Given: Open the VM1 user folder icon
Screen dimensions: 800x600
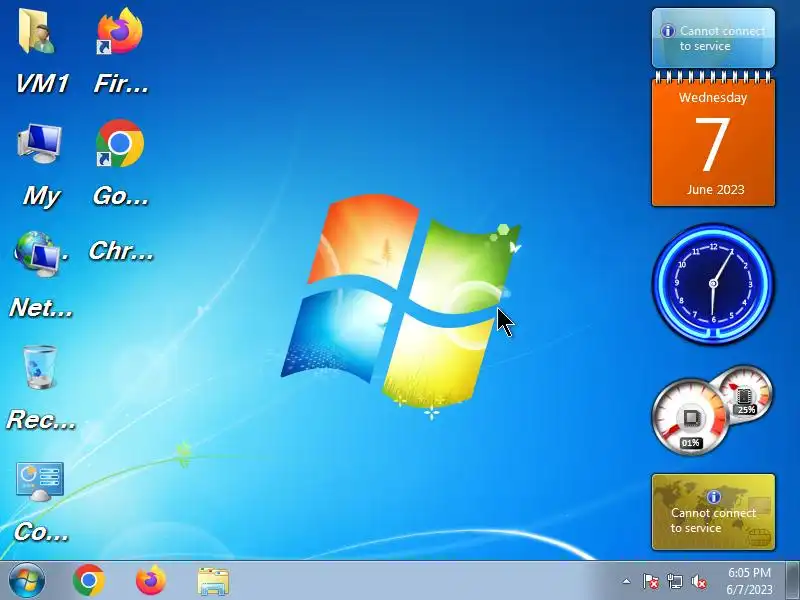Looking at the screenshot, I should (x=37, y=31).
